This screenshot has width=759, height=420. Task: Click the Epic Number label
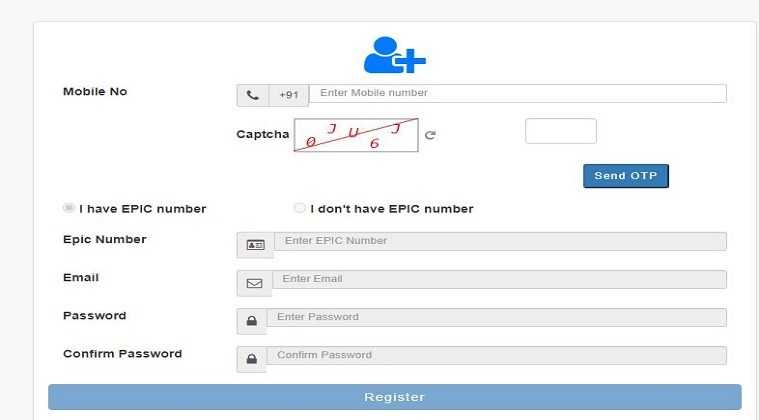[x=105, y=240]
